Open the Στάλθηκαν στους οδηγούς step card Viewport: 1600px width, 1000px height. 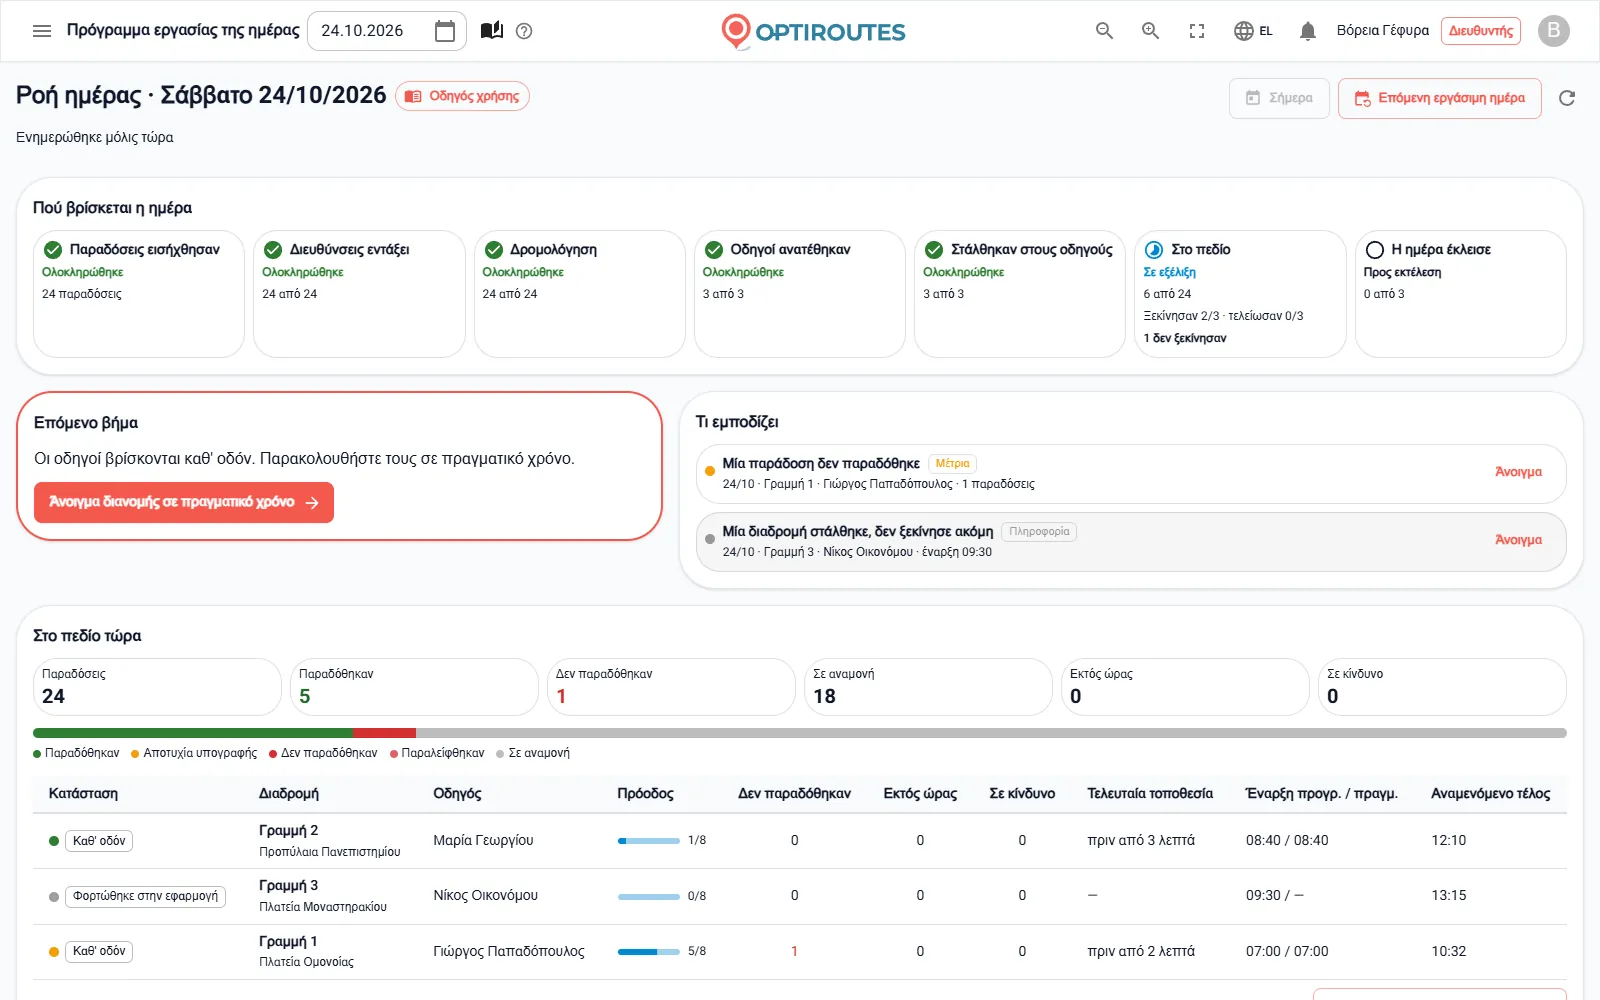click(1020, 294)
